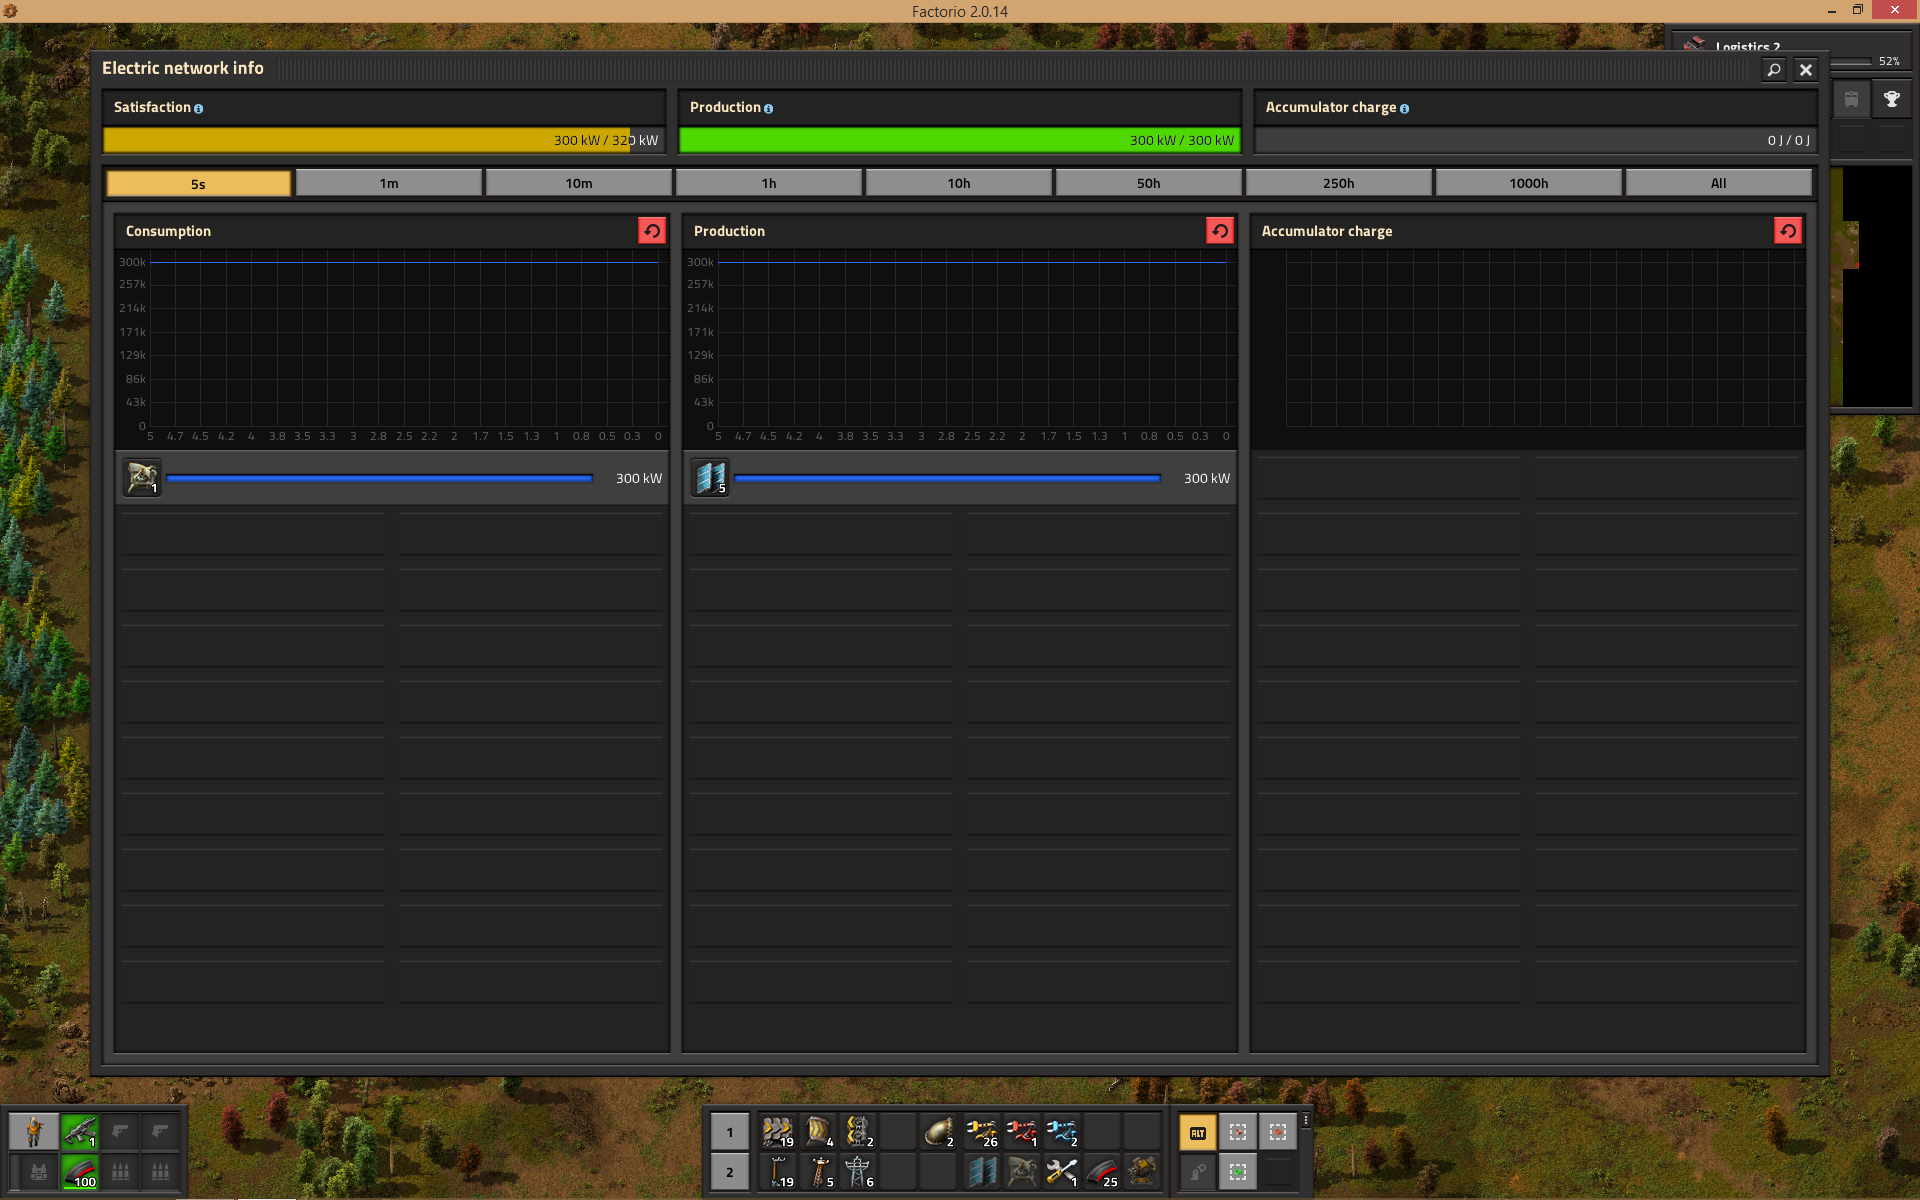Switch to quickbar row 1
Screen dimensions: 1920x1200
click(x=730, y=1132)
